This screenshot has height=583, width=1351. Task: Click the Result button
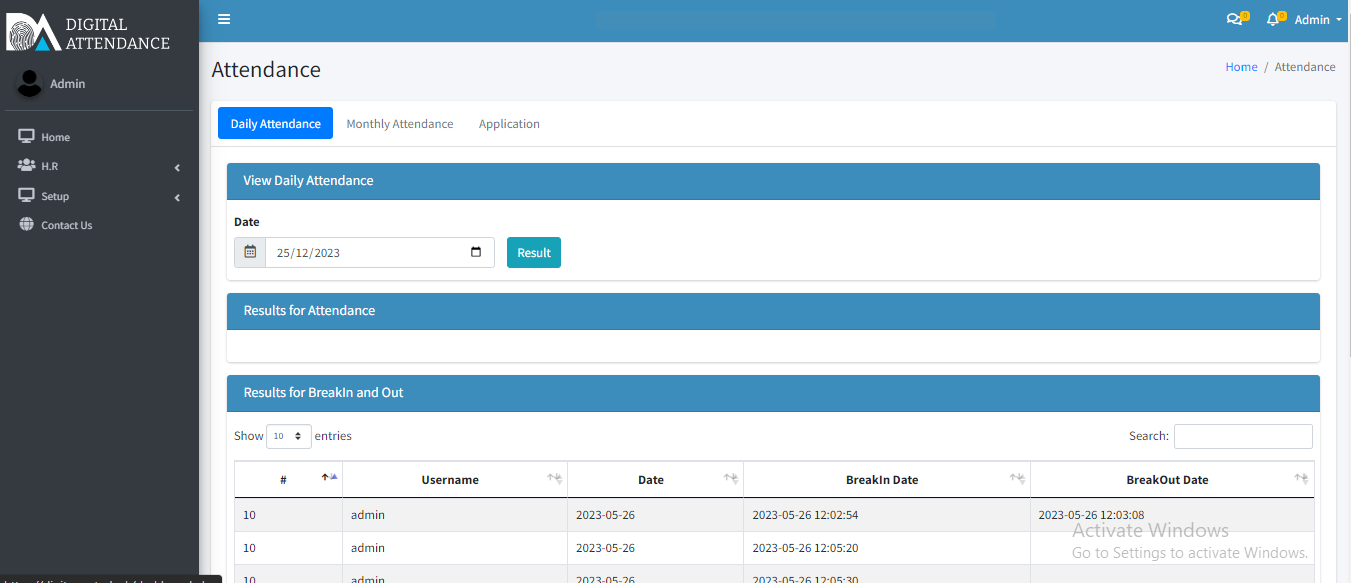tap(534, 252)
